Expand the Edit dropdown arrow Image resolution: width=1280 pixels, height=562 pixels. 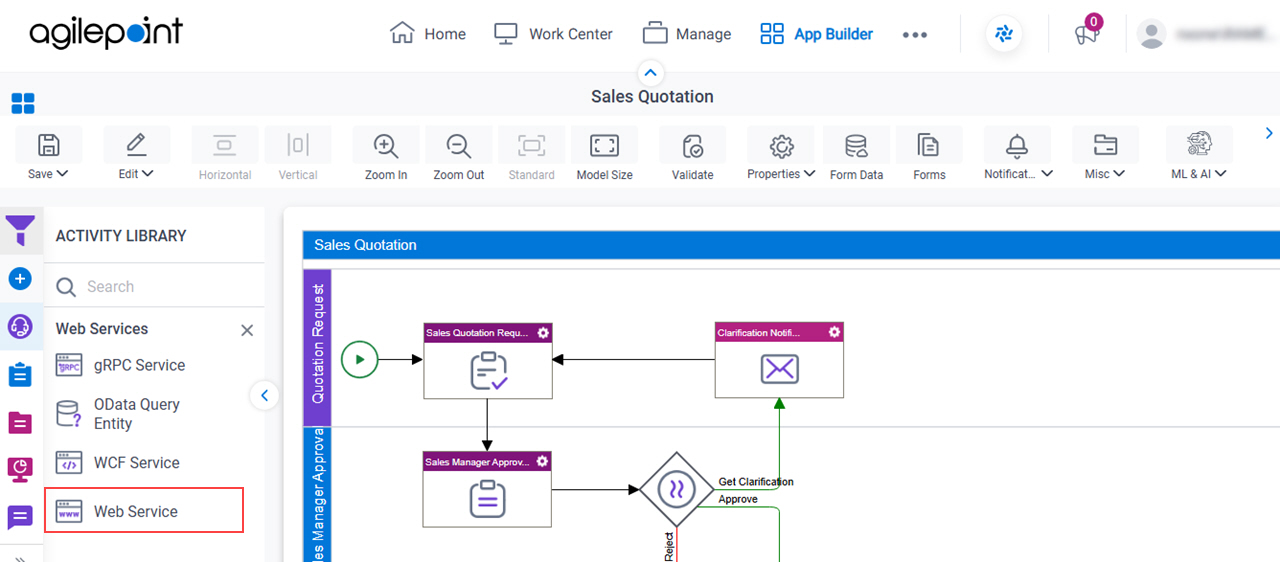pyautogui.click(x=149, y=173)
